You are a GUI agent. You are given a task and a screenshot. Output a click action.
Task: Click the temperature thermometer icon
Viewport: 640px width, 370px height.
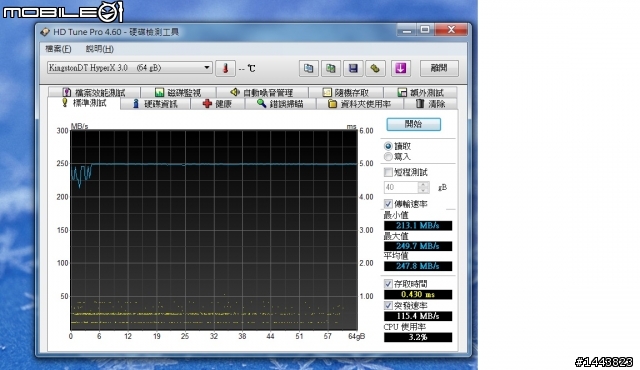(x=225, y=68)
